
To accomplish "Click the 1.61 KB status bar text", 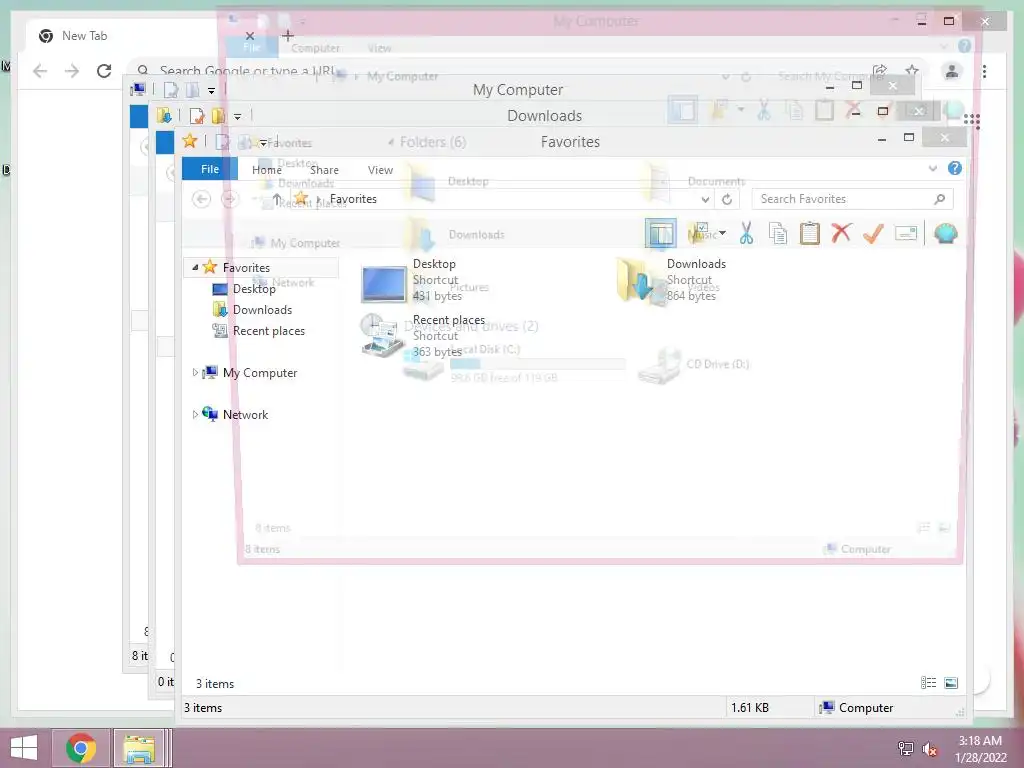I will [750, 707].
